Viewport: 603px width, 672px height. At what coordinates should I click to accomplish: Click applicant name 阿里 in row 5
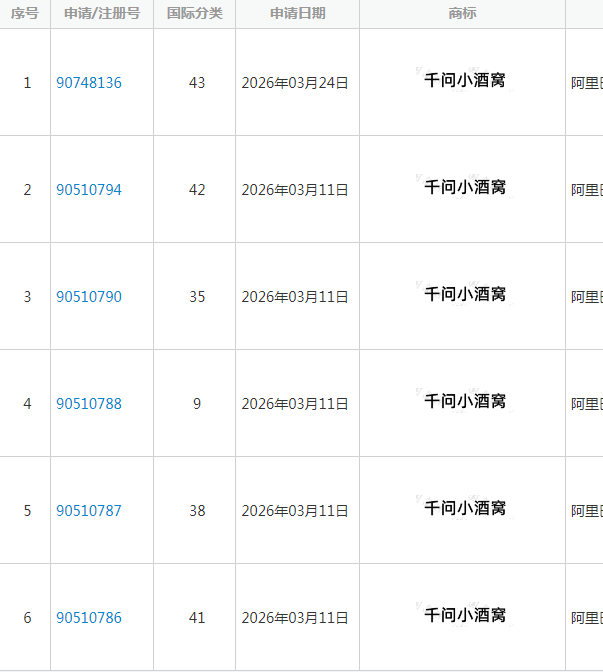(x=587, y=511)
